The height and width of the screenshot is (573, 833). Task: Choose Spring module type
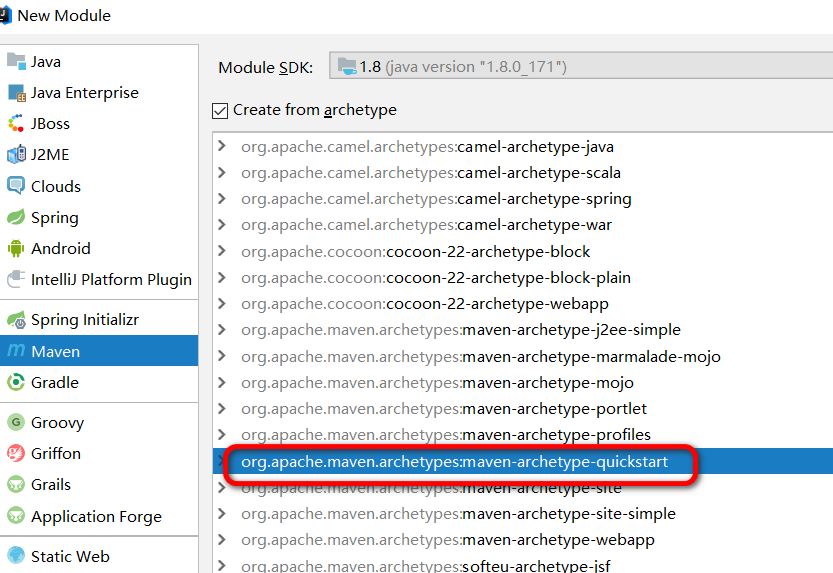[x=99, y=217]
